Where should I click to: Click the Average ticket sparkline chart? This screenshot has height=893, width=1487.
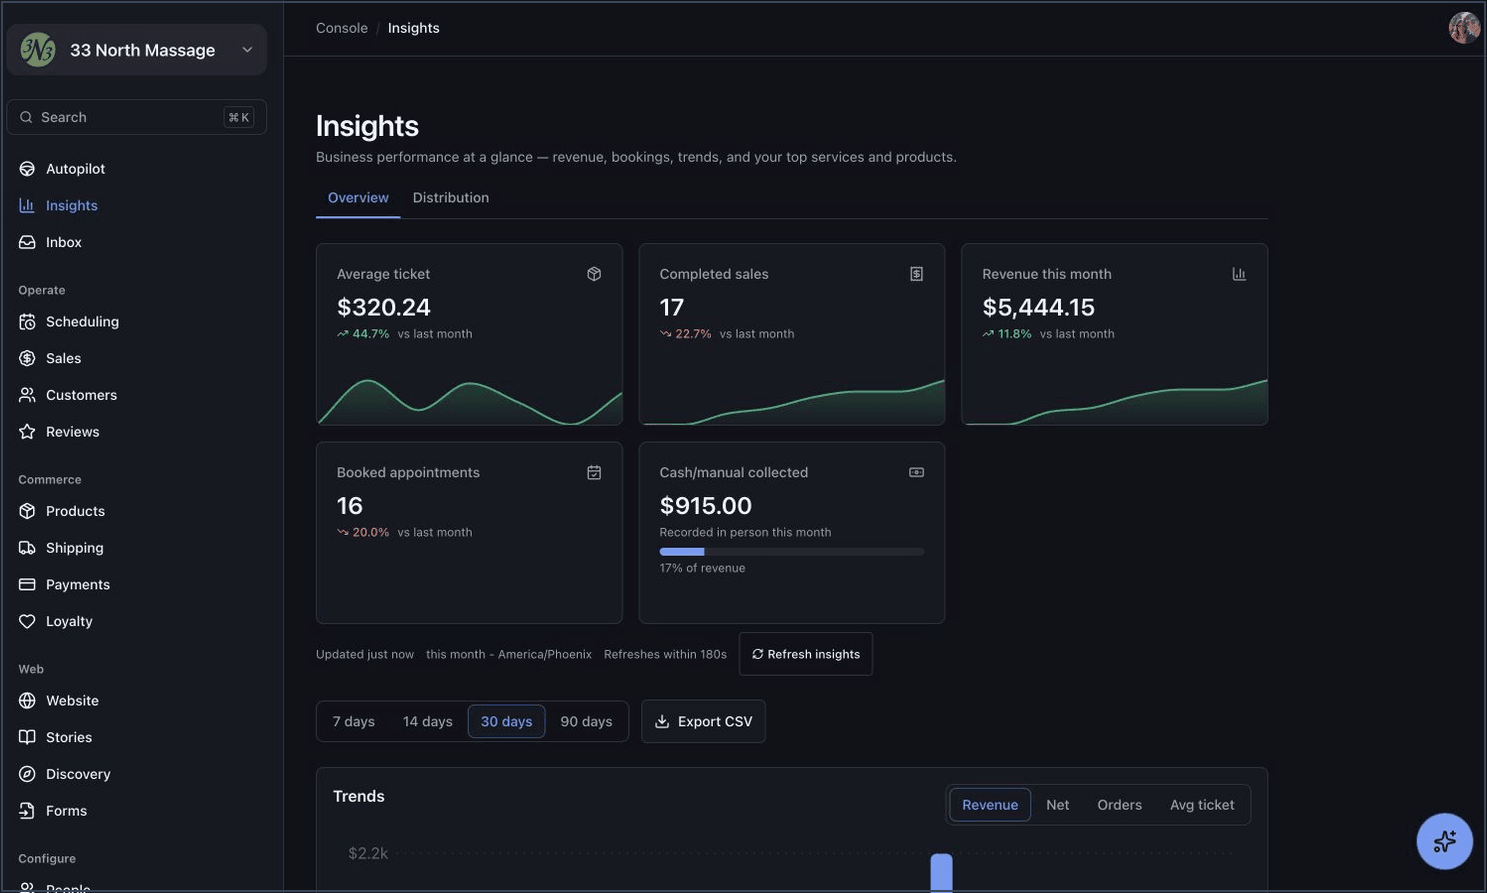[469, 400]
